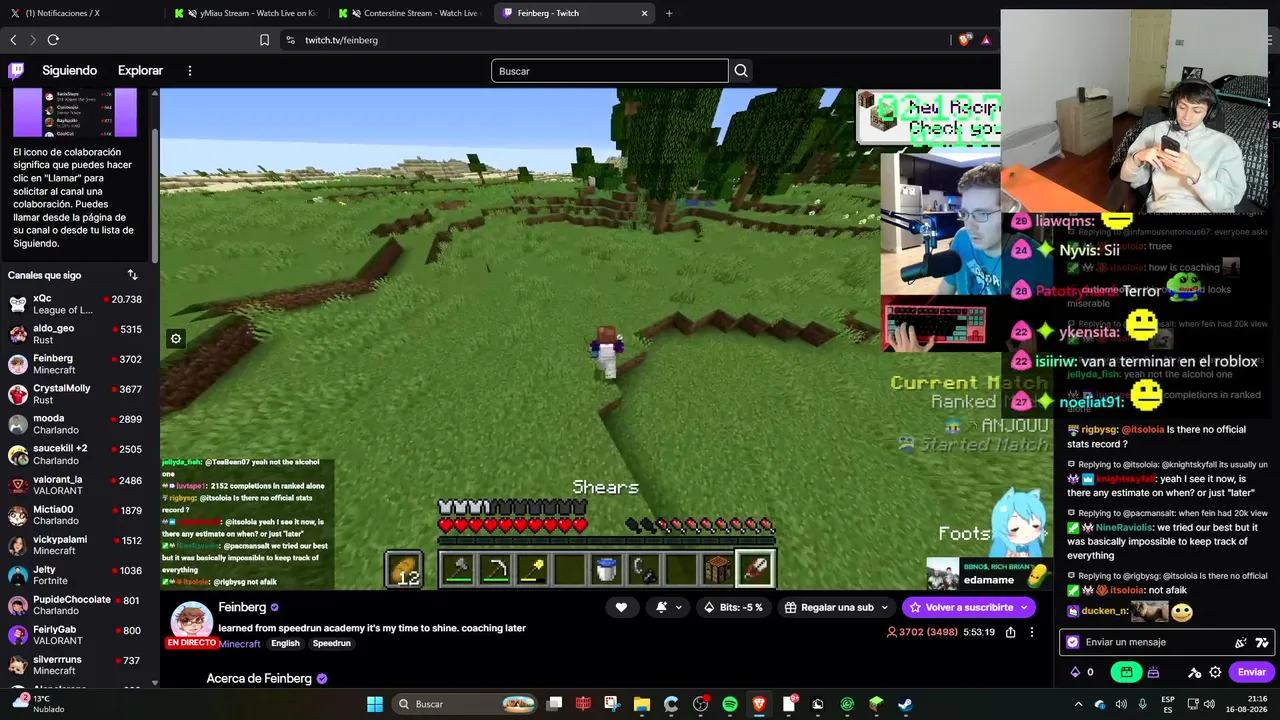Expand the Volver a suscribirte dropdown arrow
The image size is (1280, 720).
click(1023, 607)
